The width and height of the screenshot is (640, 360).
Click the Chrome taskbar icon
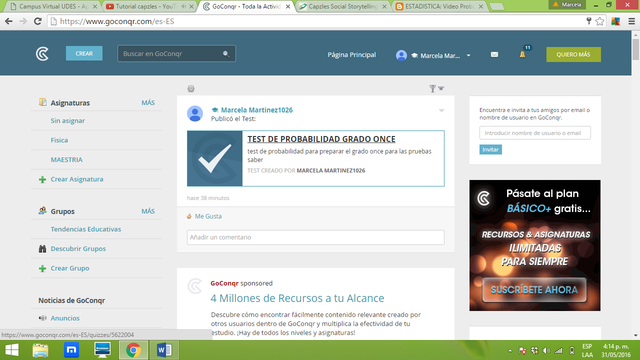coord(133,350)
